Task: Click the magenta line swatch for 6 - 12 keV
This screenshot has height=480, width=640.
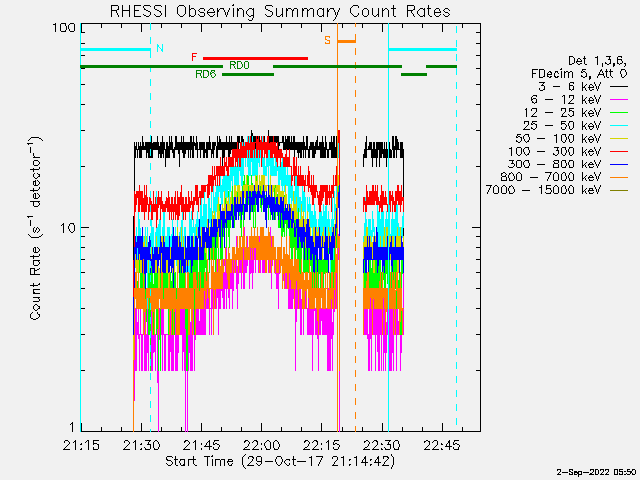Action: point(619,100)
